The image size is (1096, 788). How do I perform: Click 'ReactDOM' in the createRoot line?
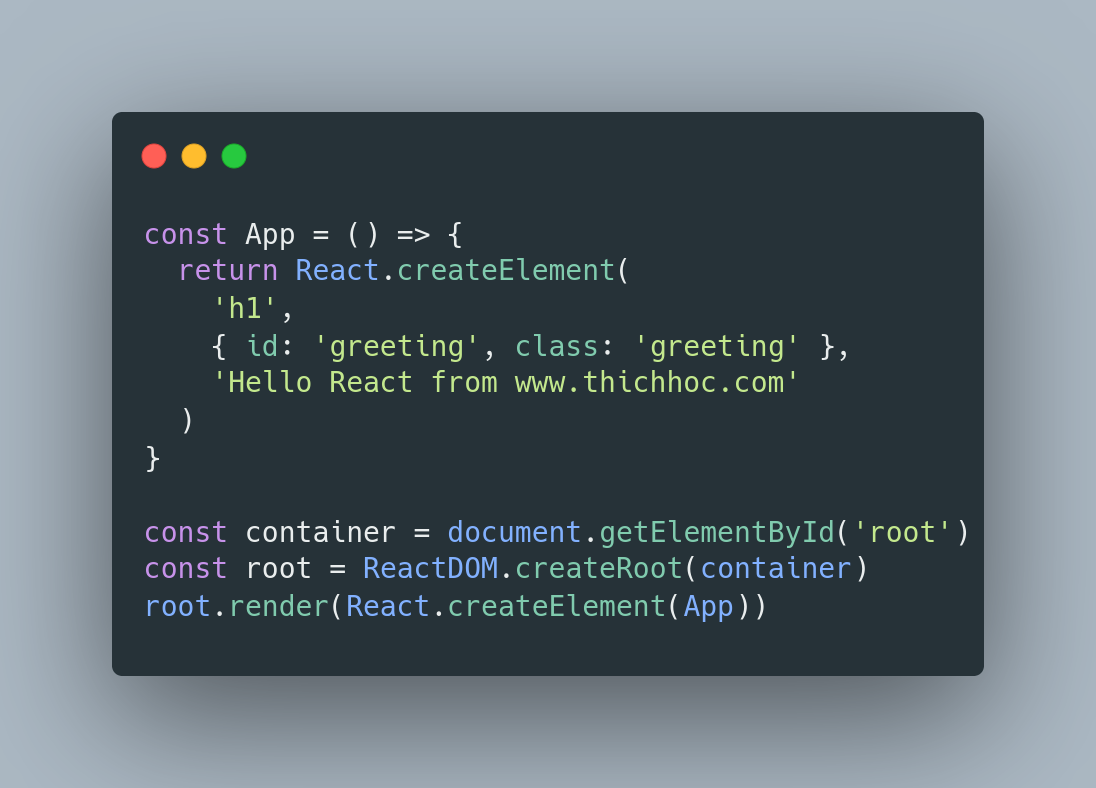point(431,568)
